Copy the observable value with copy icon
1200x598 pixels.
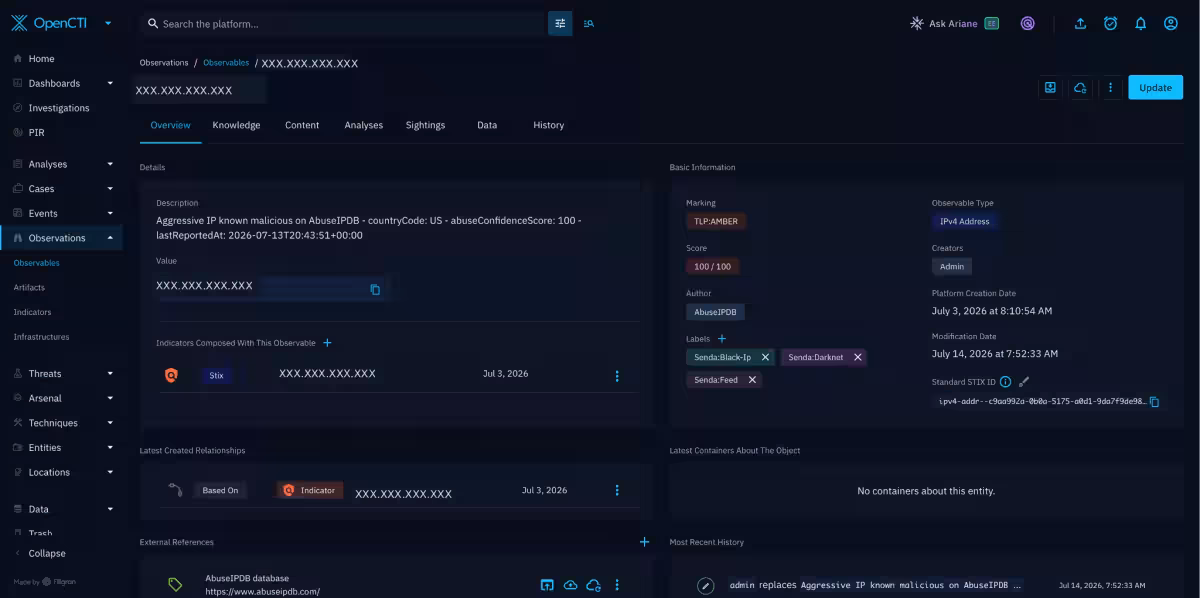coord(375,289)
